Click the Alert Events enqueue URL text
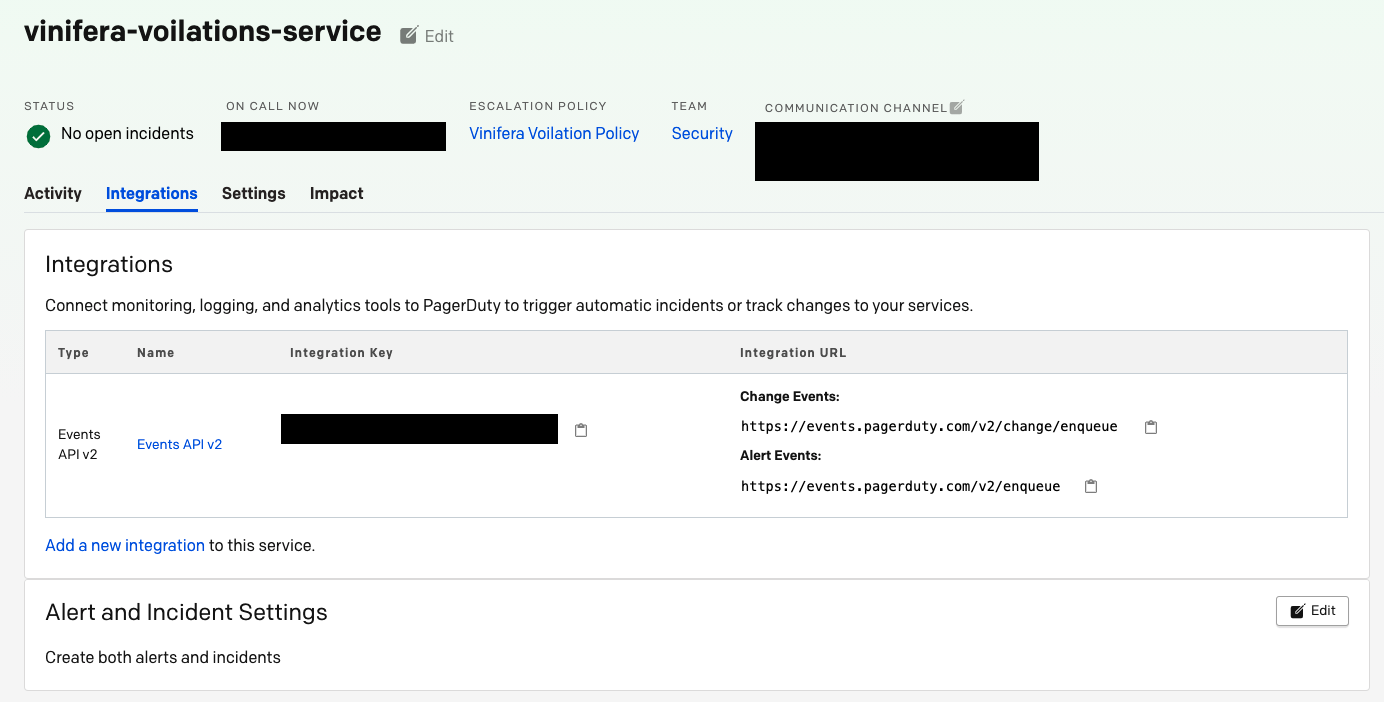 pos(900,487)
